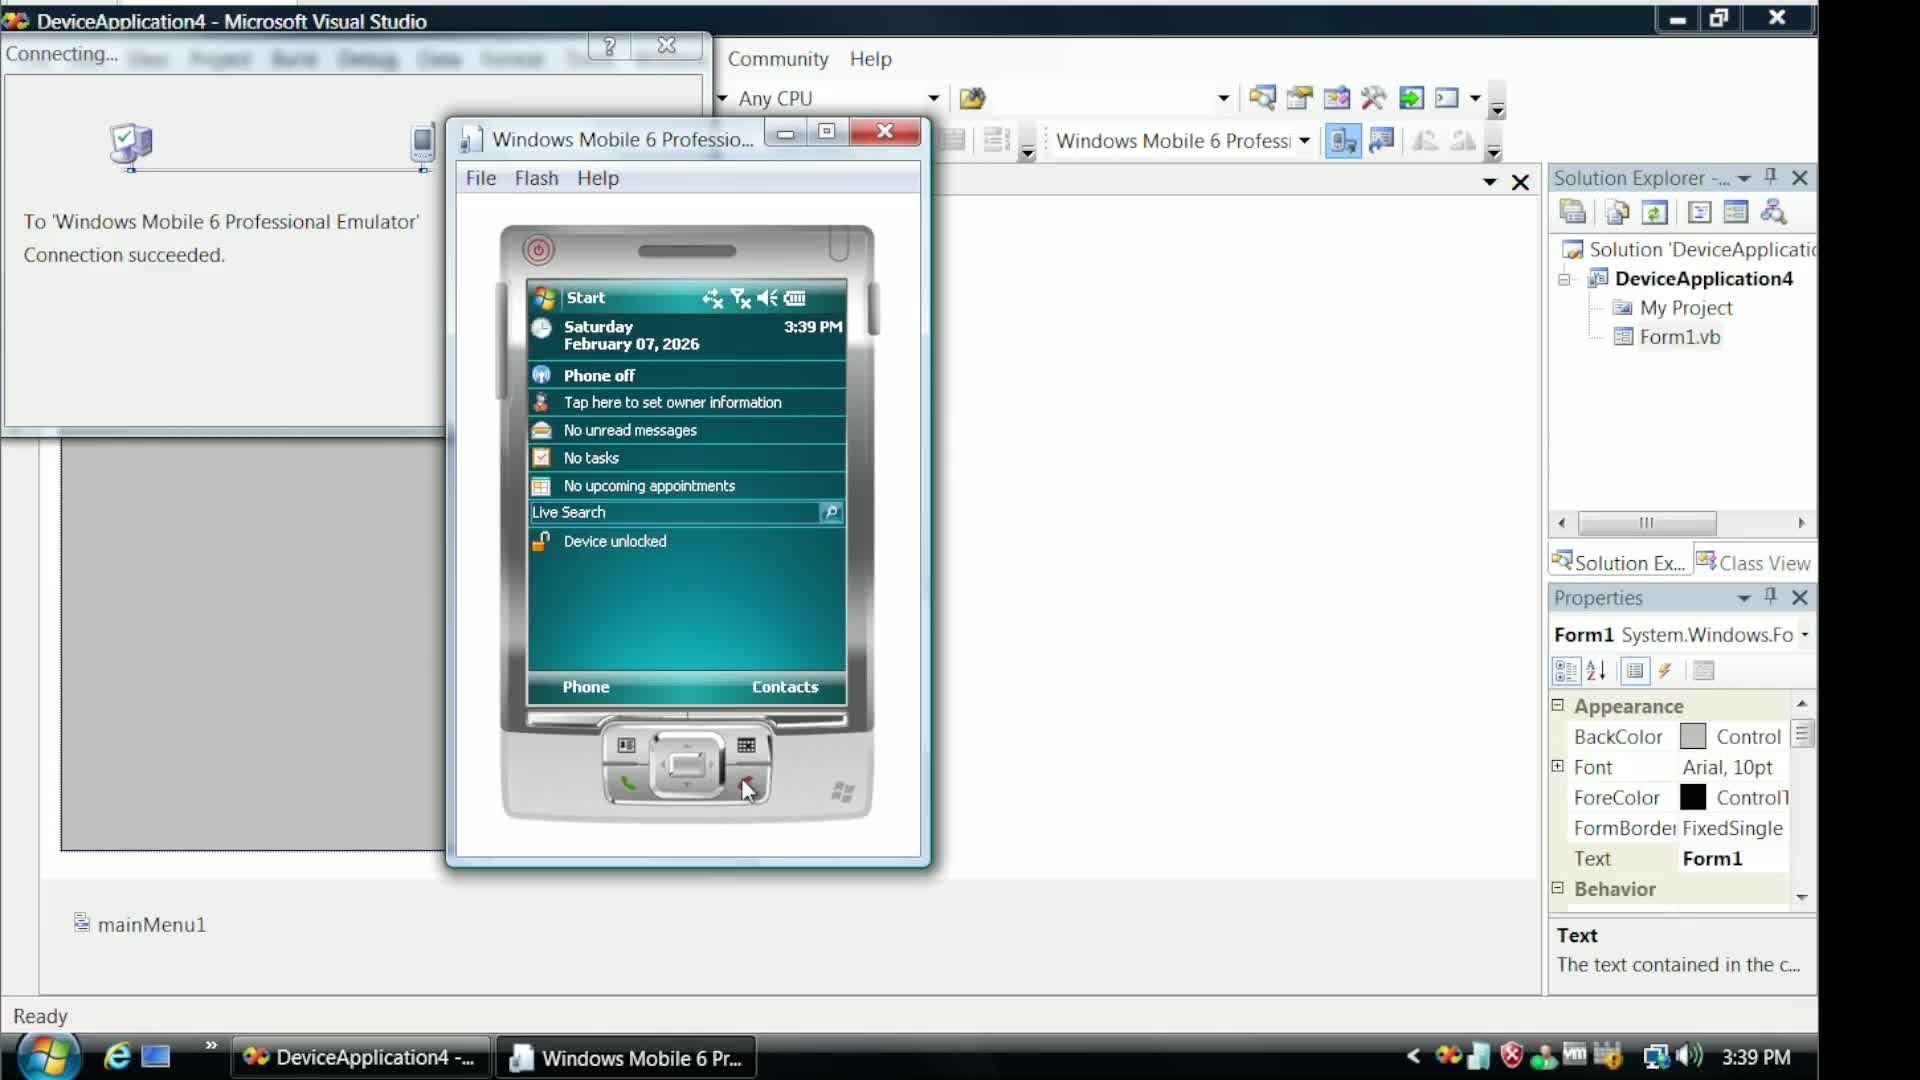The height and width of the screenshot is (1080, 1920).
Task: Open the emulator Flash menu
Action: (537, 178)
